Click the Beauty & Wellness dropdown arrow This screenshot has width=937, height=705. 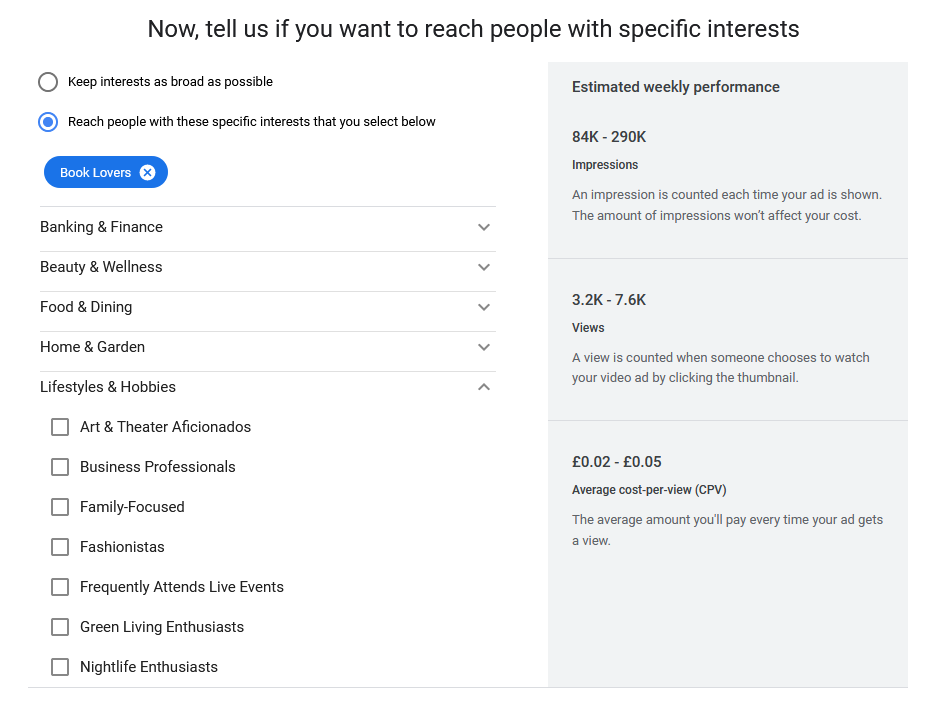point(484,268)
